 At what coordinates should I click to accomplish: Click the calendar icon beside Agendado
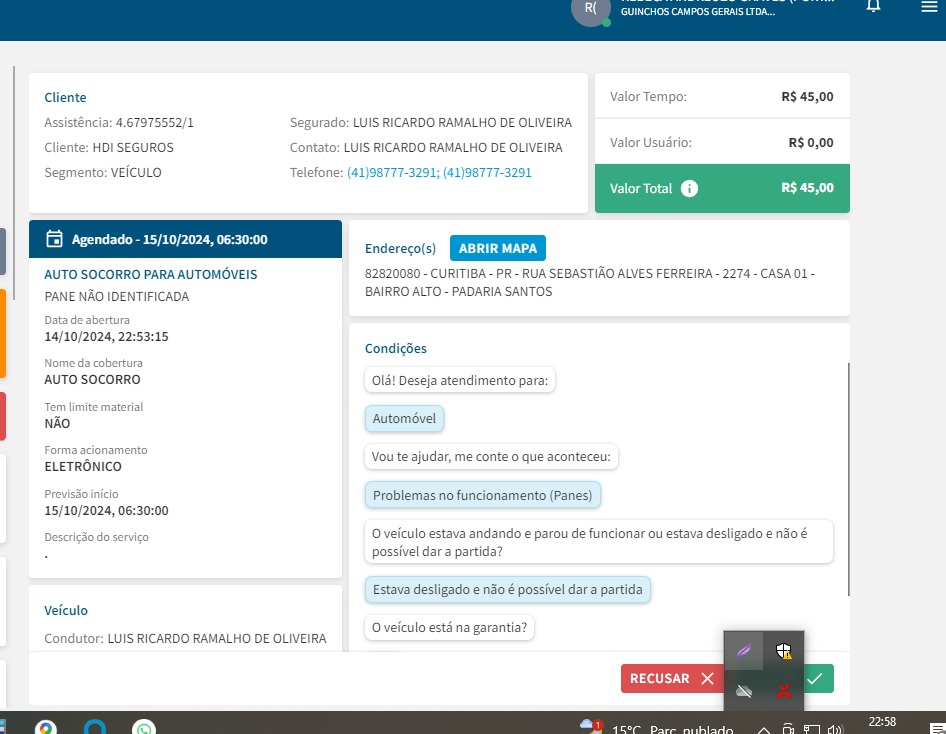click(54, 239)
